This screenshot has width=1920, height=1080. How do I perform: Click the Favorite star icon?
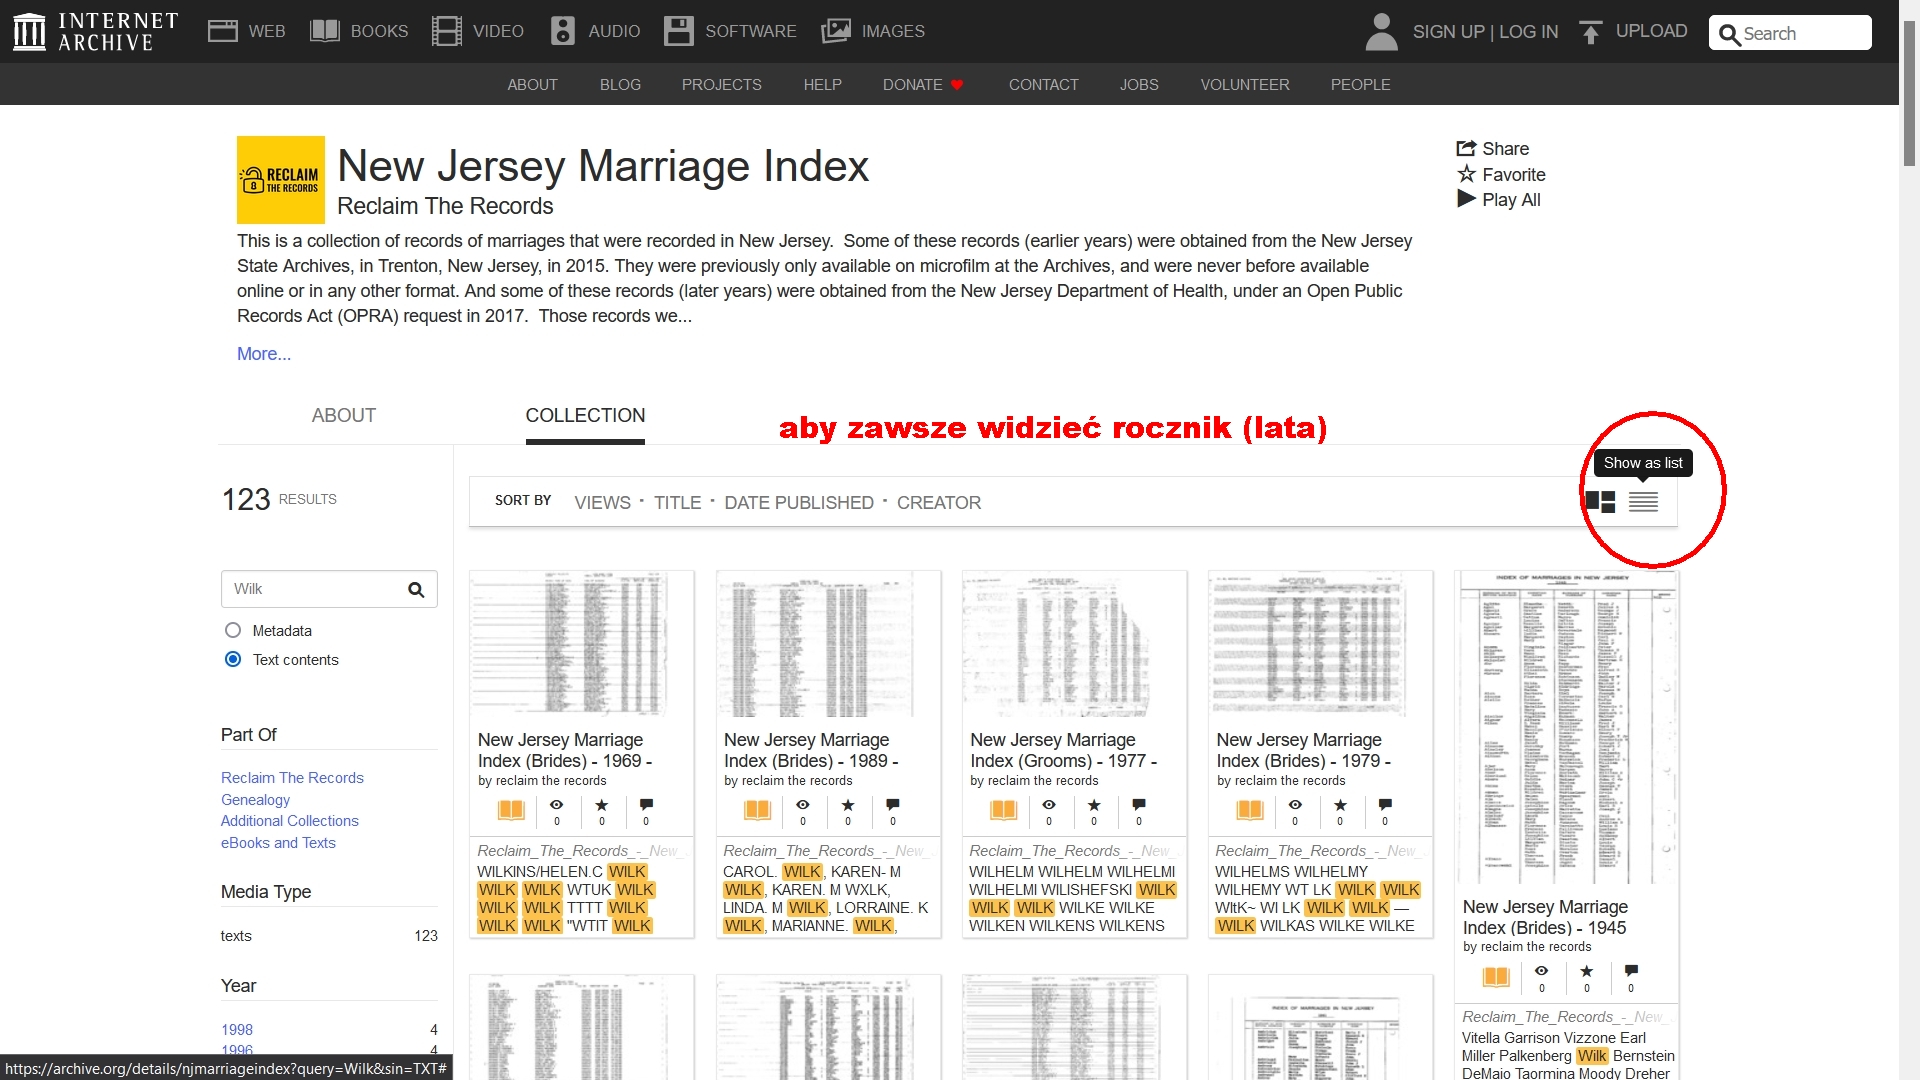coord(1466,174)
